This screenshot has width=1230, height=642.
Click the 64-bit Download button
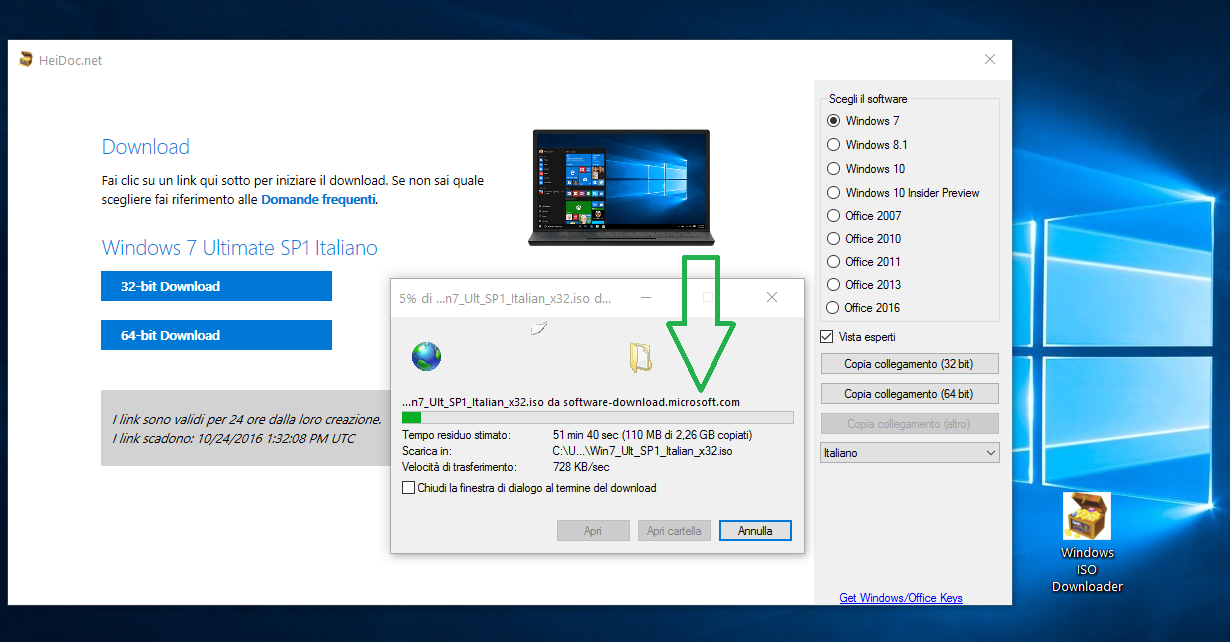click(216, 335)
